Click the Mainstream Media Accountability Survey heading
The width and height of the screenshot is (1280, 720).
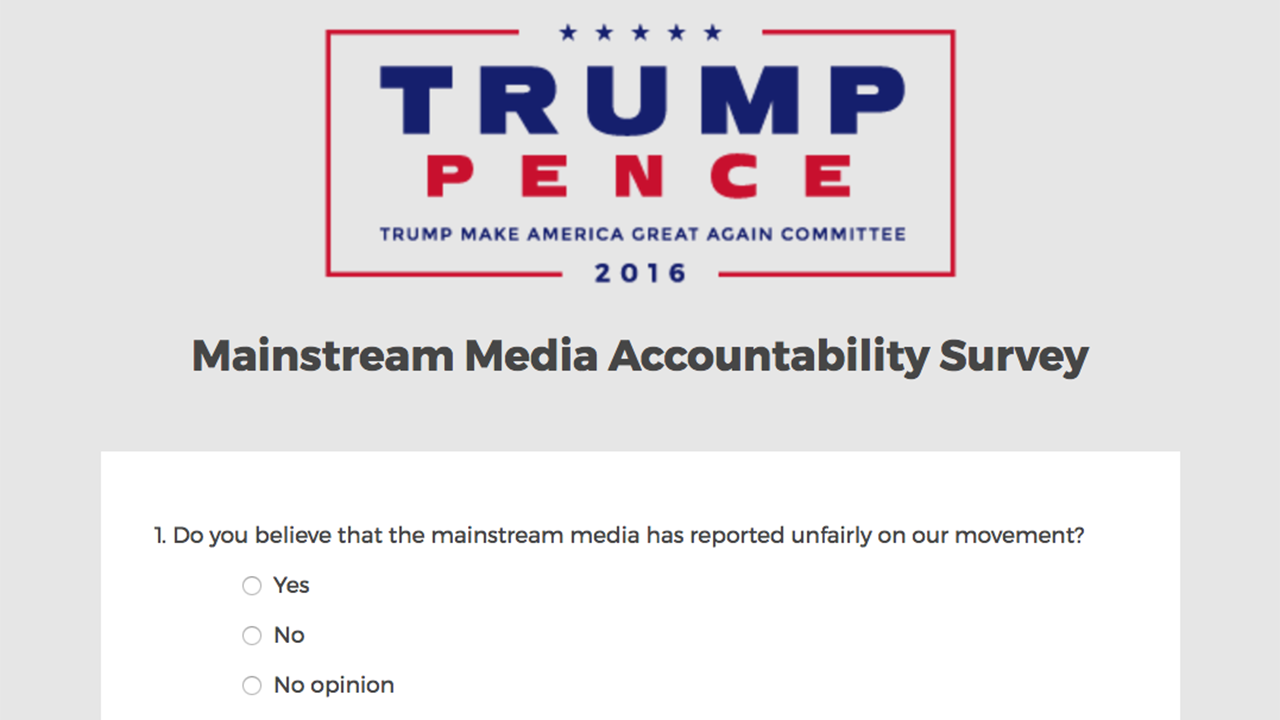tap(640, 357)
